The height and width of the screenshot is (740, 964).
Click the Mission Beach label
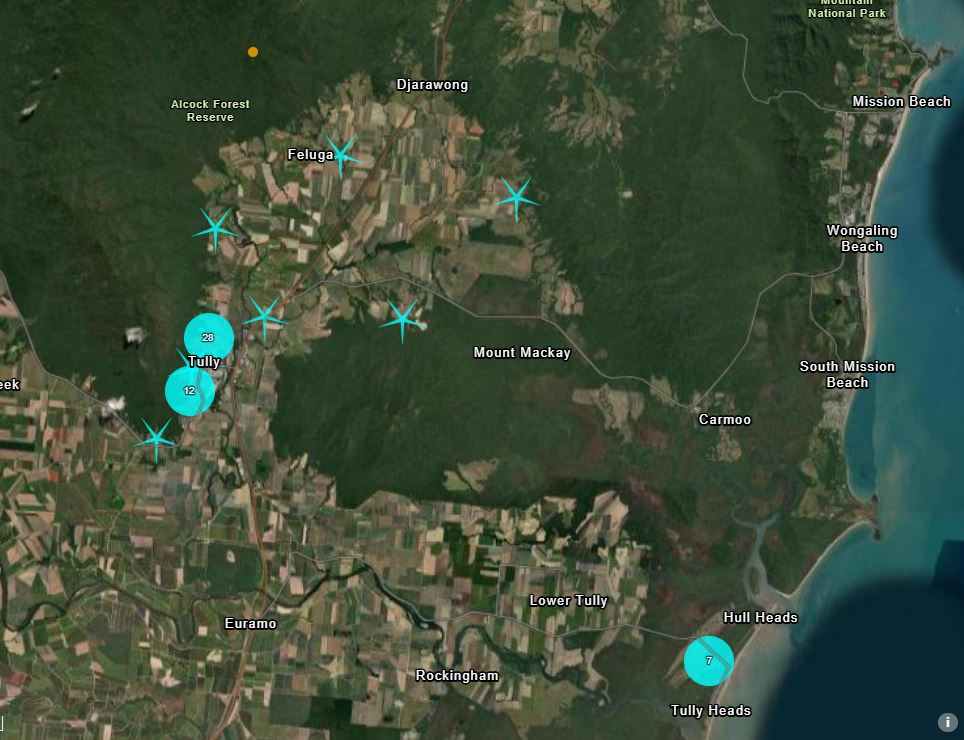(x=901, y=101)
